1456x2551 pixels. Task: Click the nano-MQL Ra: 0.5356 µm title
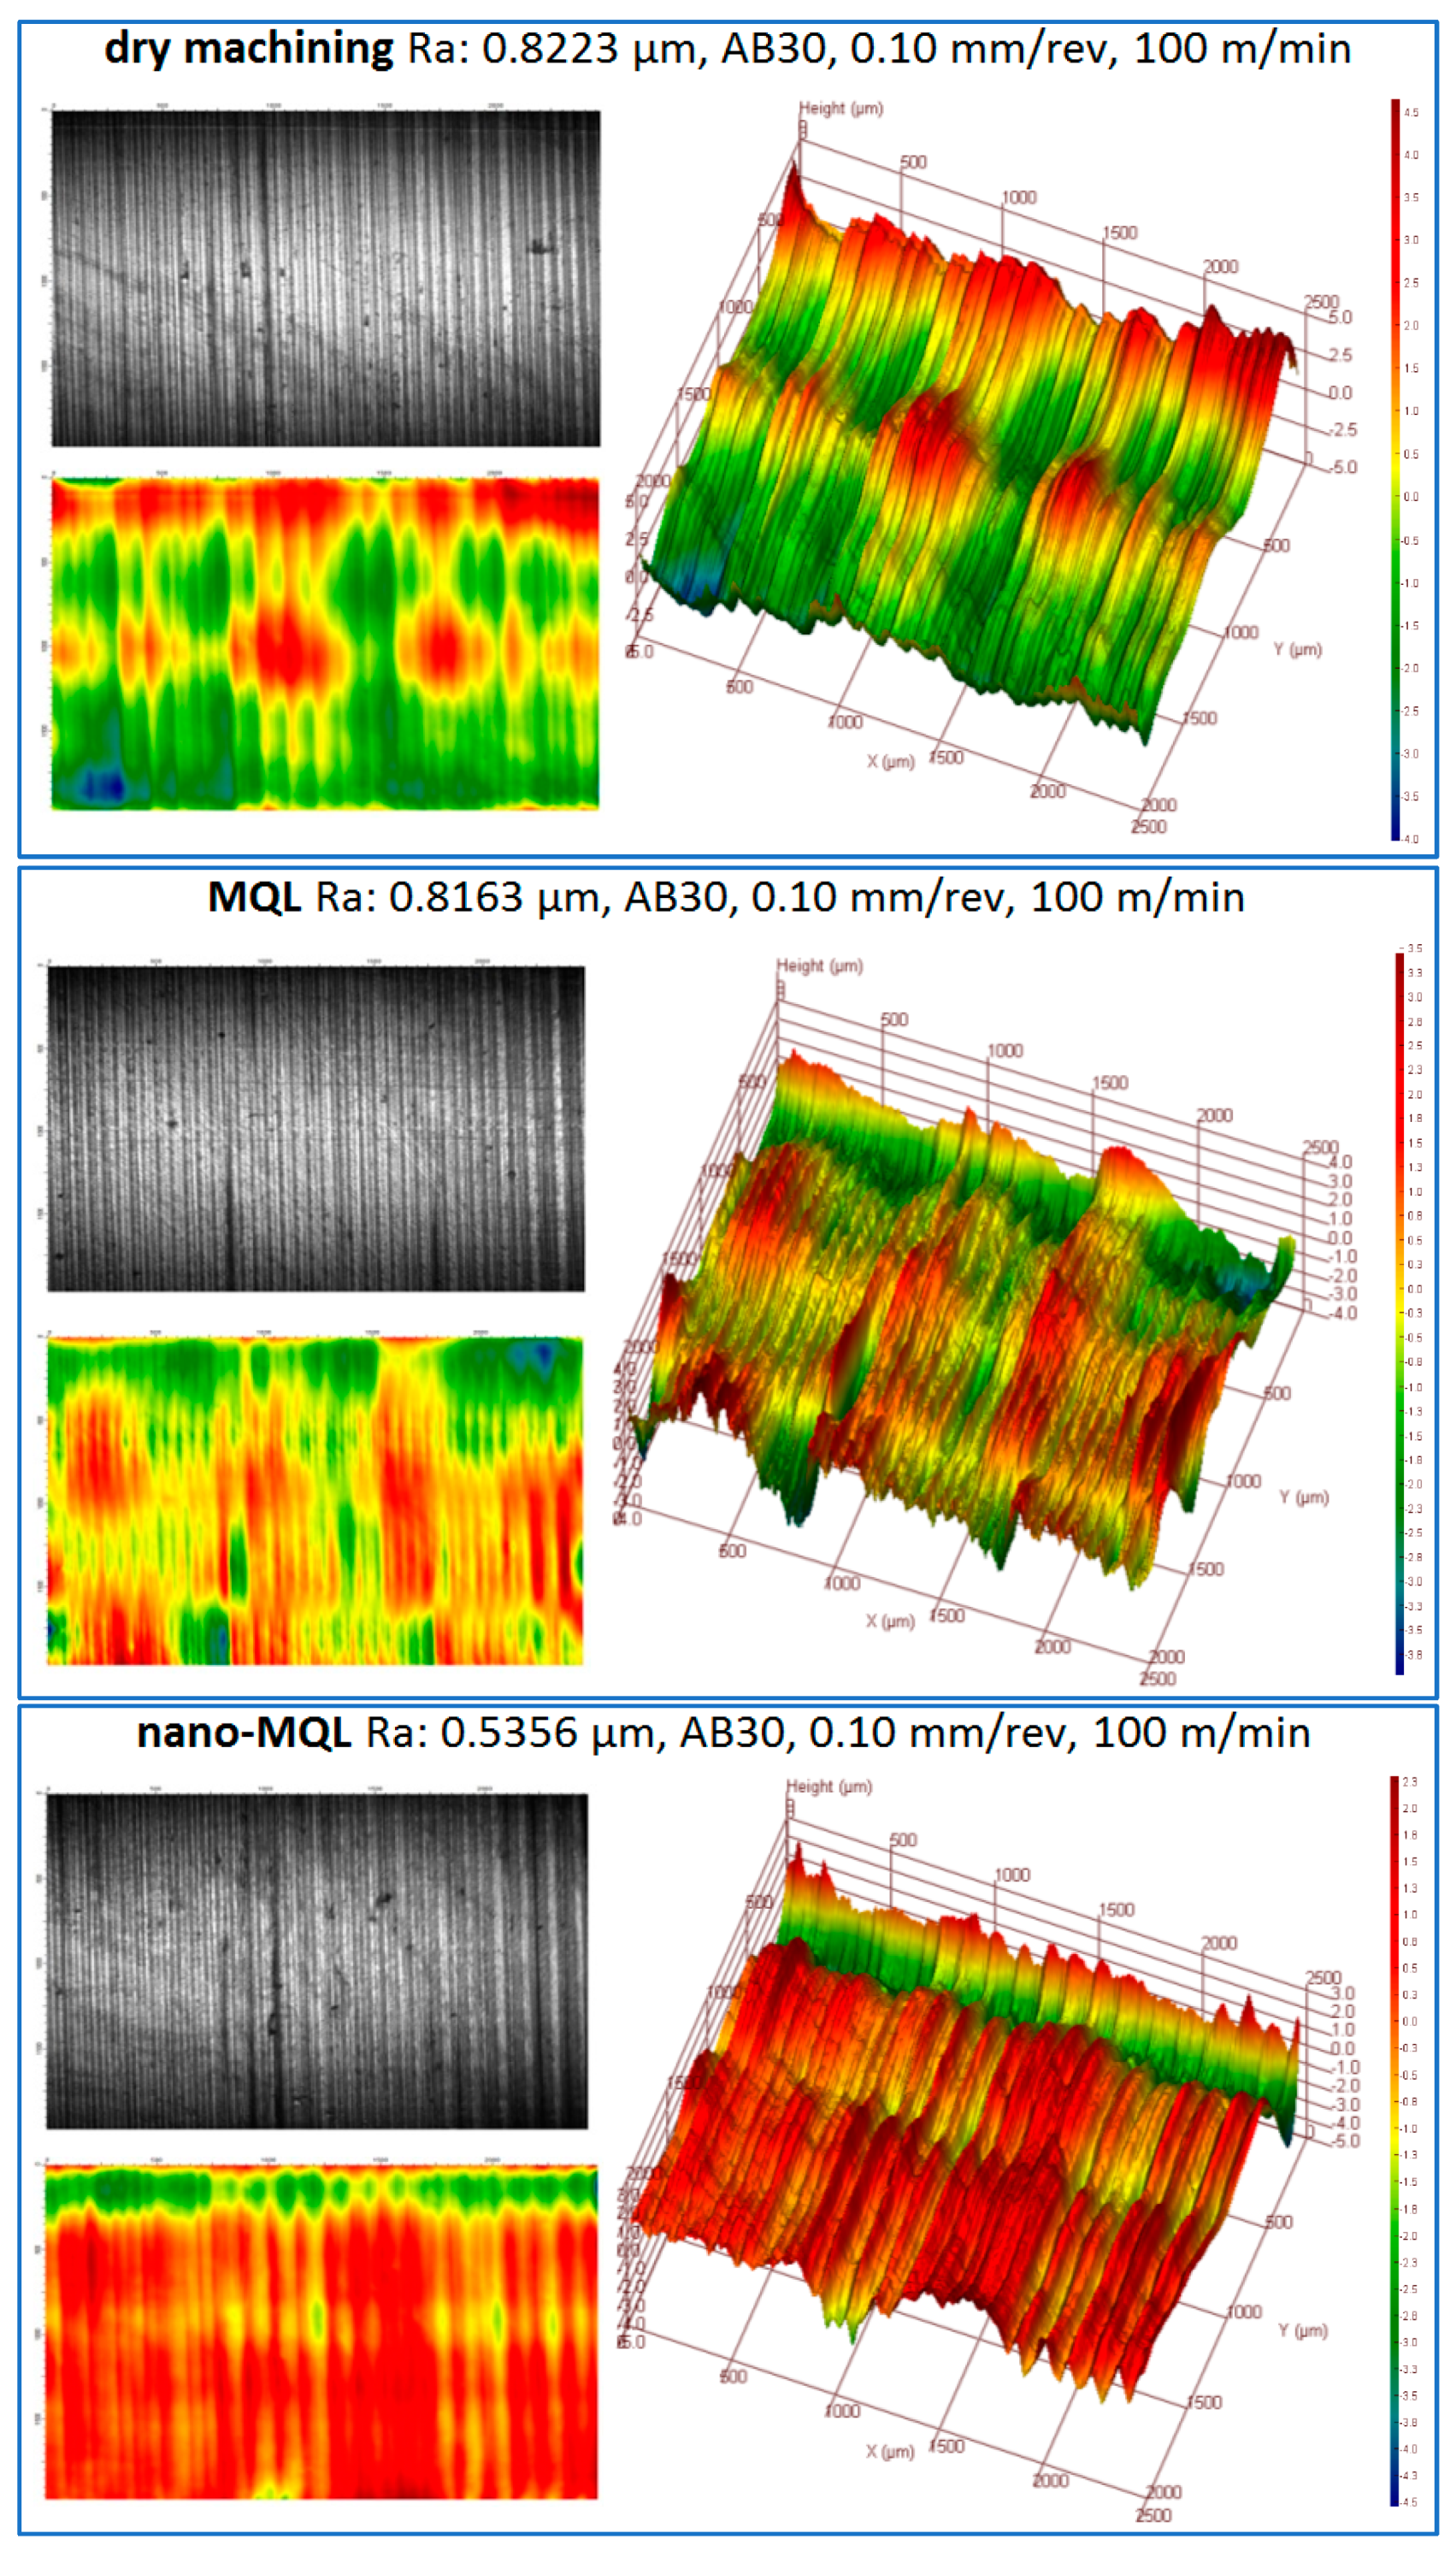pyautogui.click(x=723, y=1732)
